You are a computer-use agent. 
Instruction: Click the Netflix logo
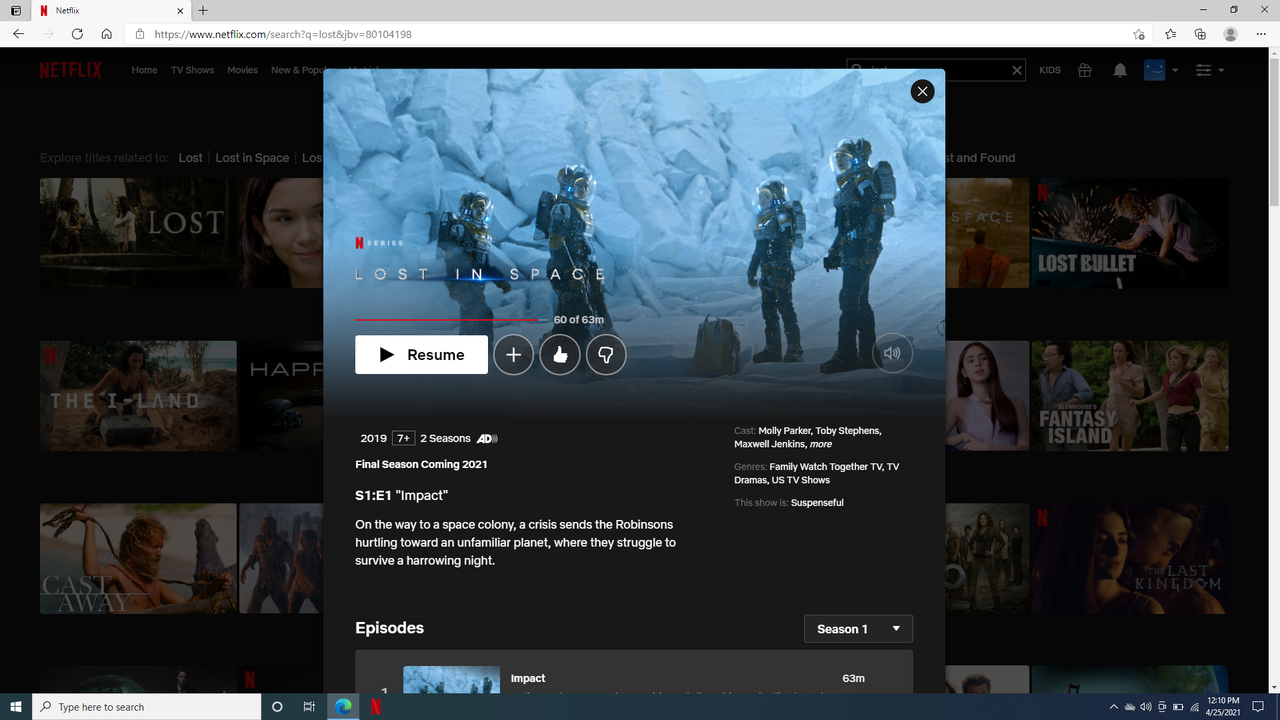pyautogui.click(x=70, y=70)
